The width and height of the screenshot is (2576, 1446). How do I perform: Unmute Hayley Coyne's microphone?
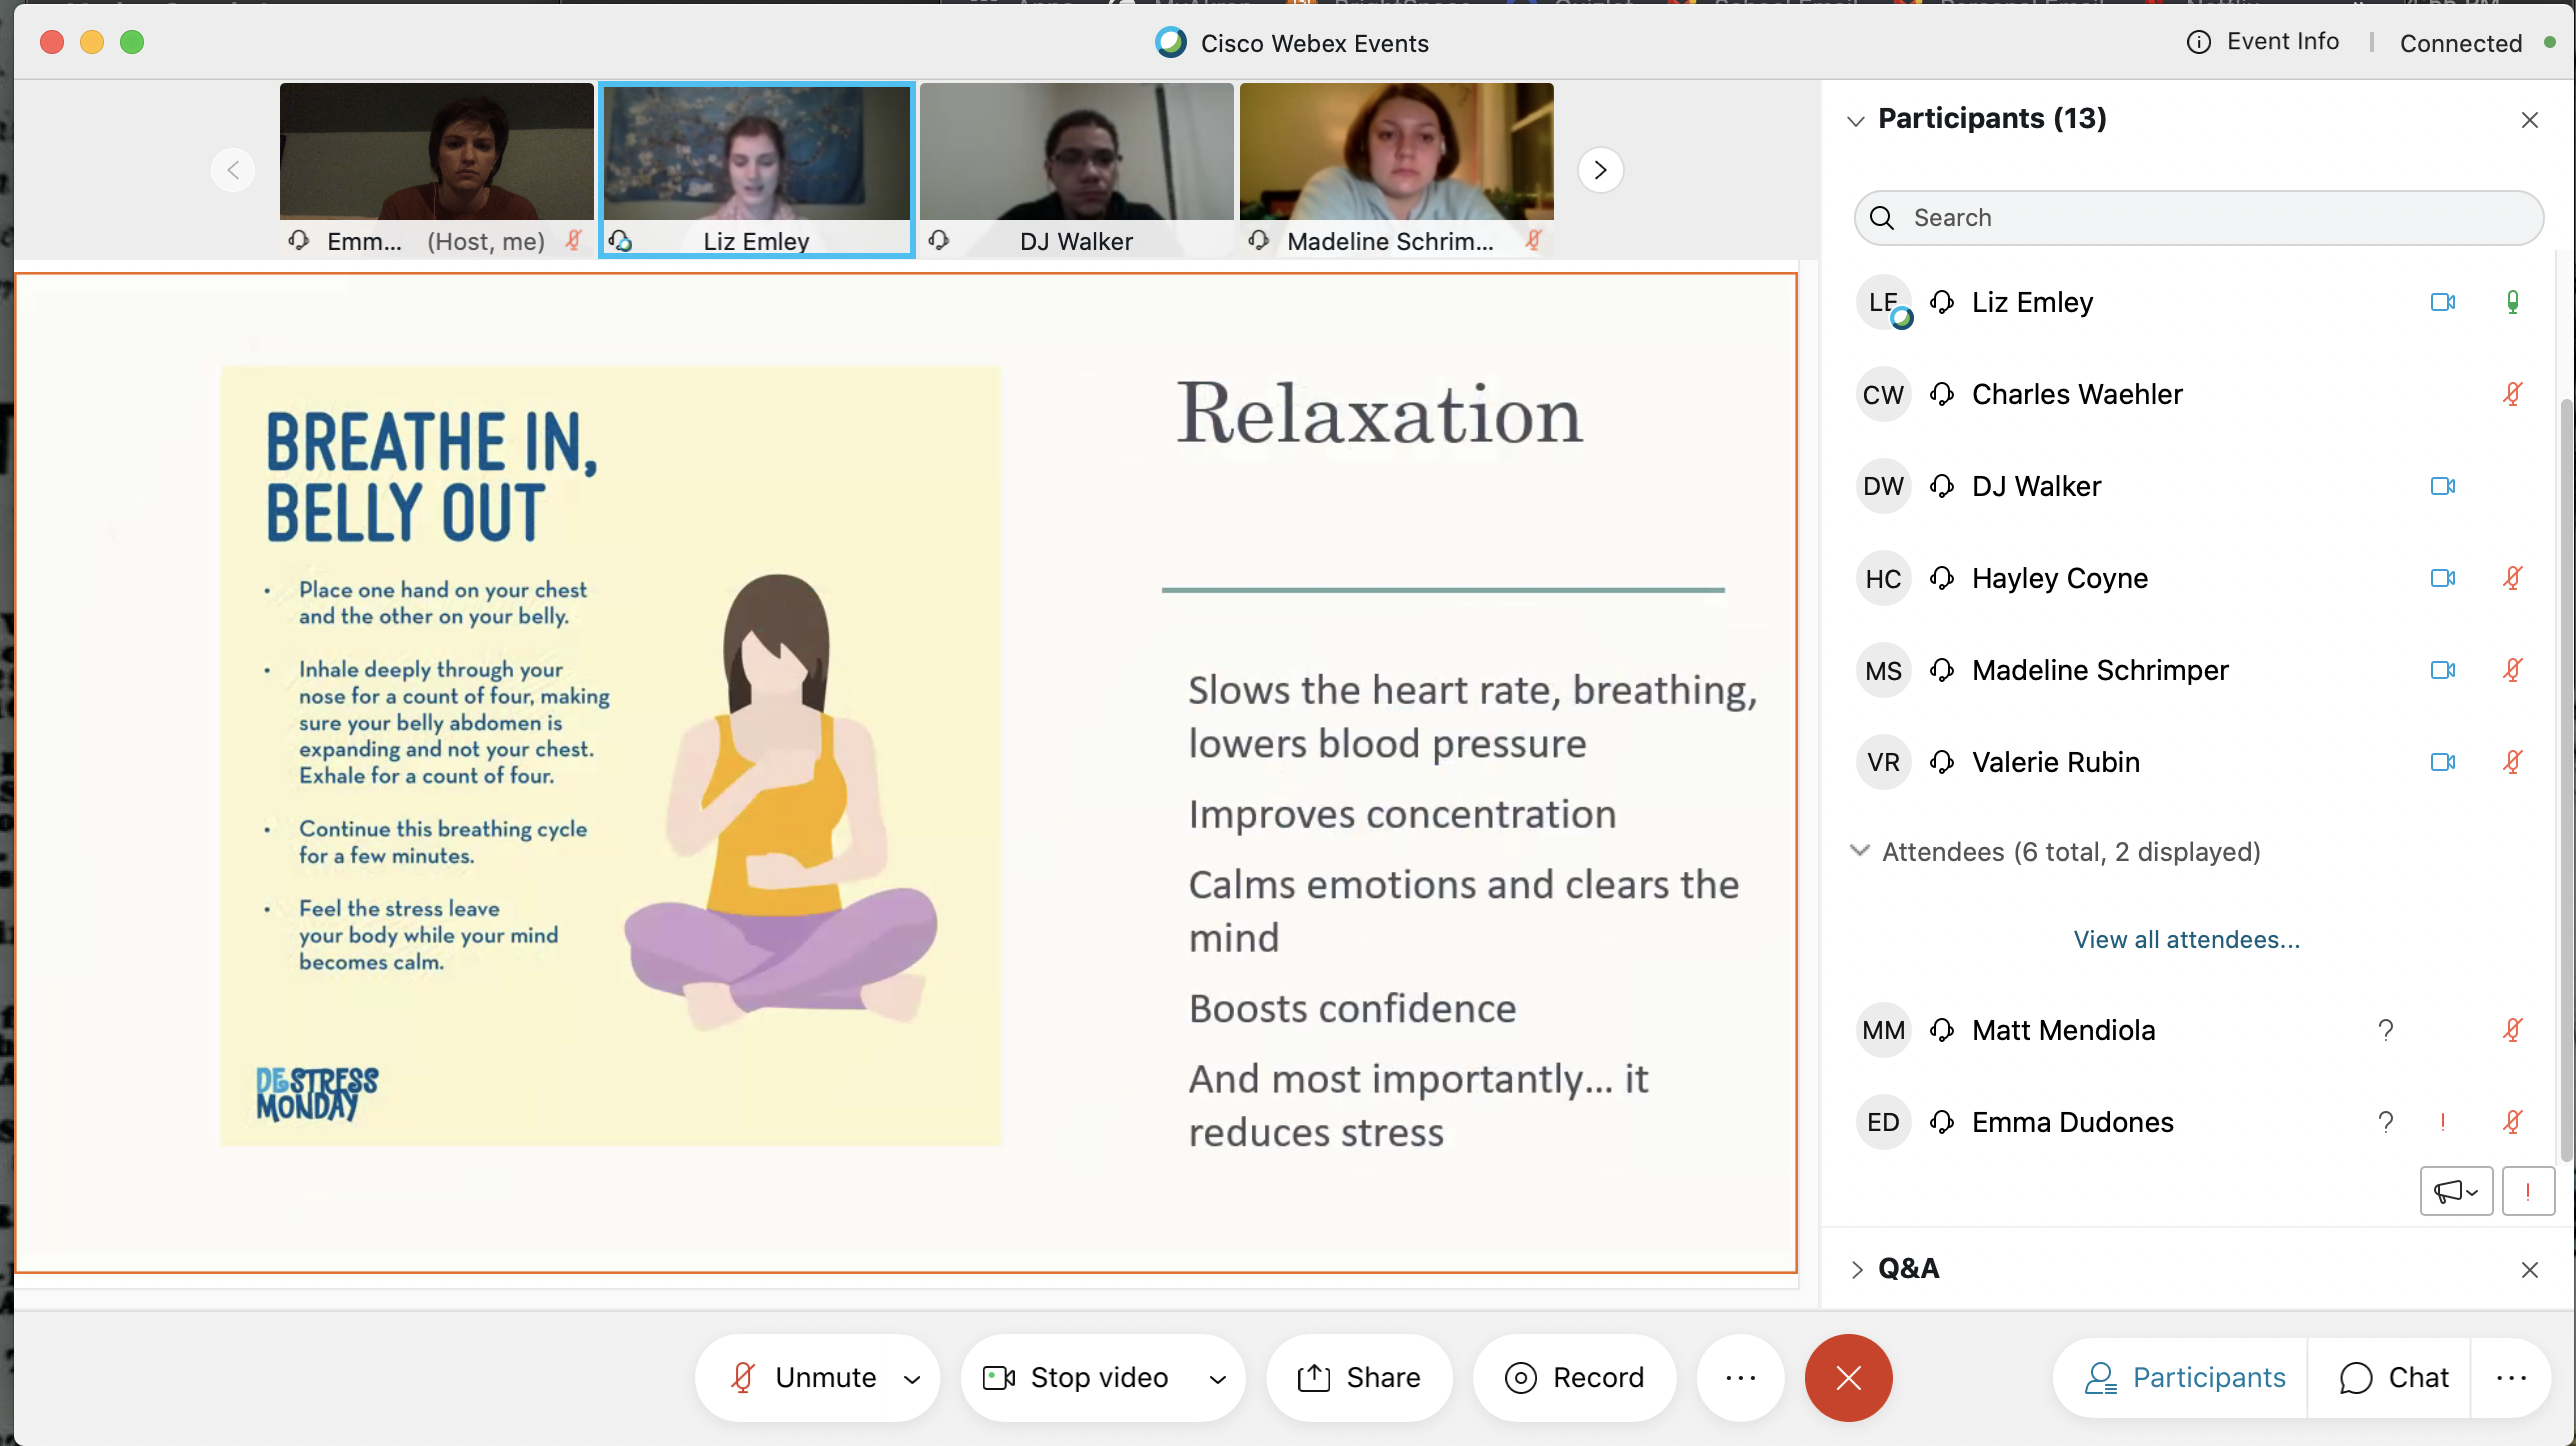(x=2512, y=578)
